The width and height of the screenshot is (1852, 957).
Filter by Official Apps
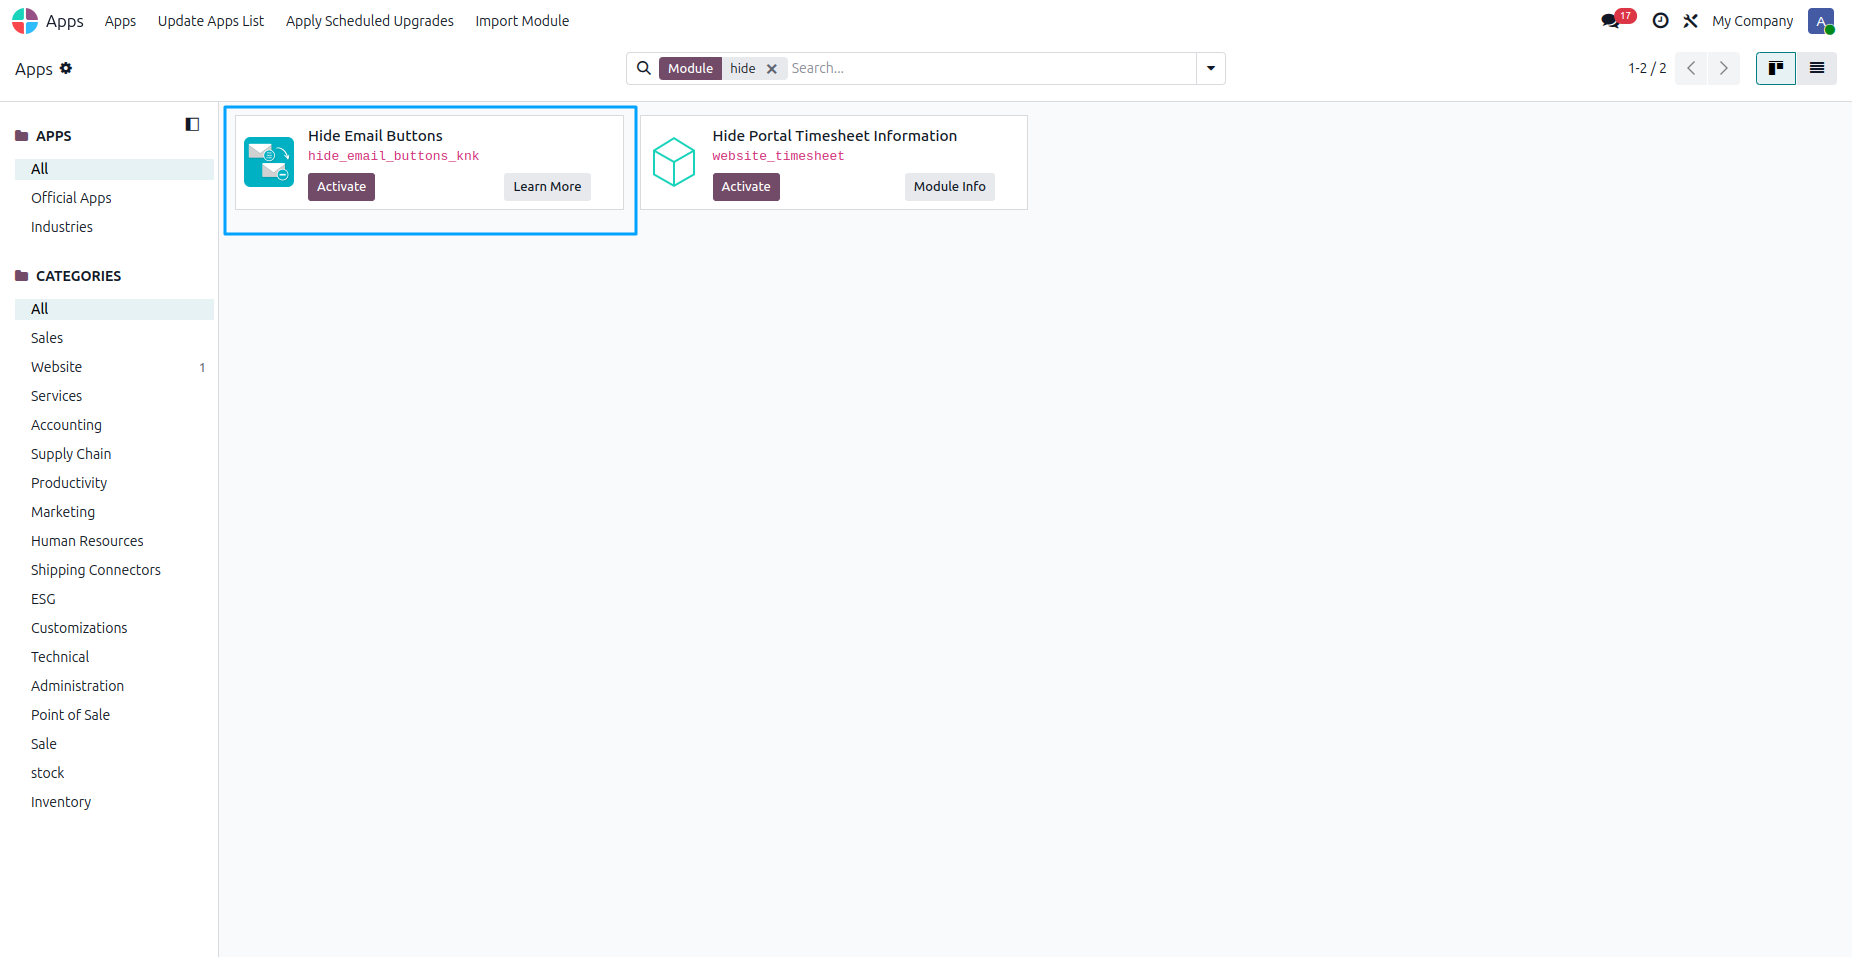point(114,198)
